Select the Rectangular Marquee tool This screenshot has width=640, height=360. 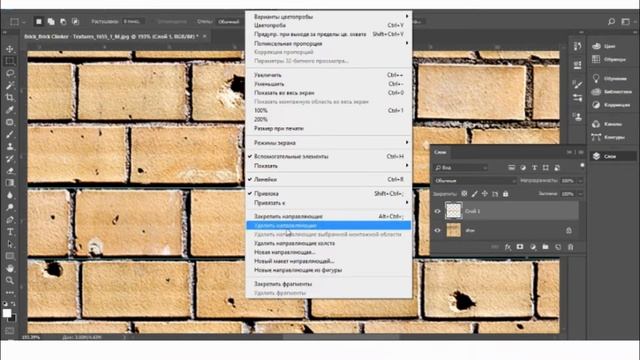click(10, 61)
